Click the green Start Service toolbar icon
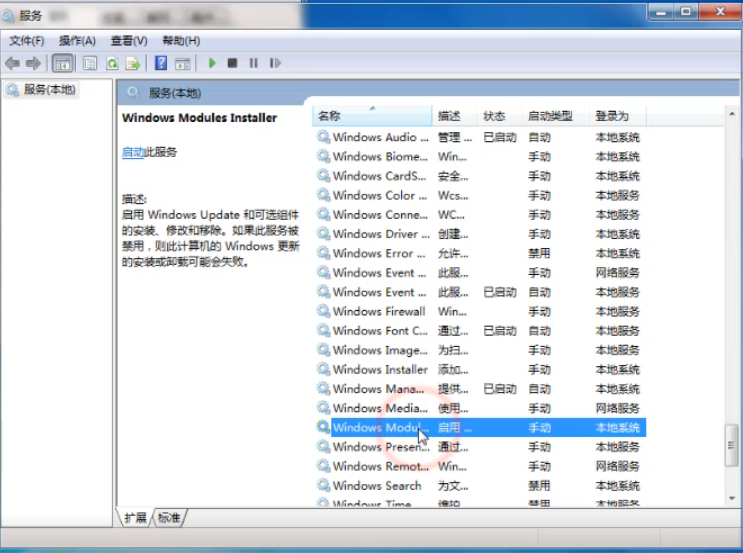 point(212,63)
